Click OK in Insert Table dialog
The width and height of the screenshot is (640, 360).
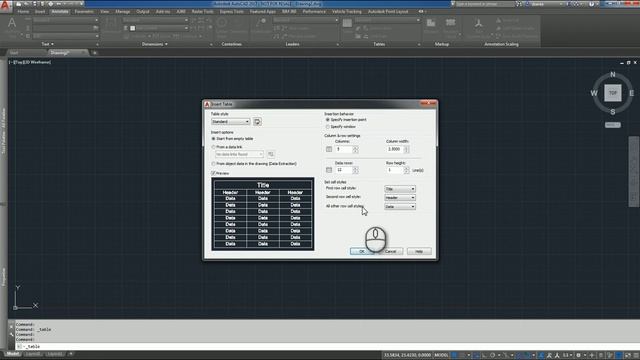tap(362, 251)
